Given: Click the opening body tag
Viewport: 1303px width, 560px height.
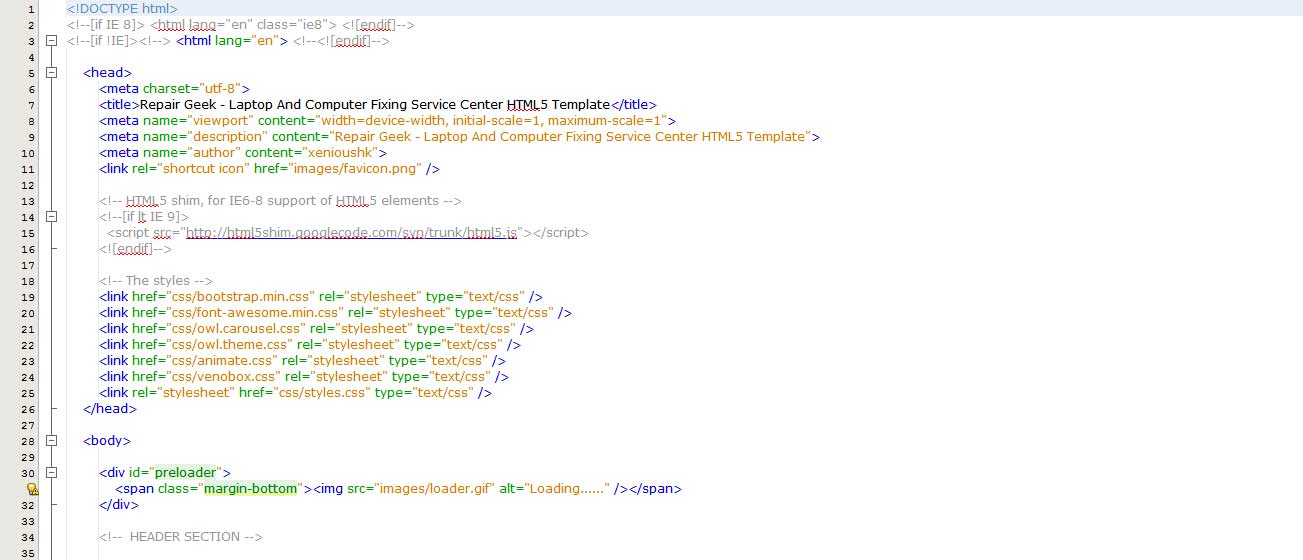Looking at the screenshot, I should [x=107, y=441].
